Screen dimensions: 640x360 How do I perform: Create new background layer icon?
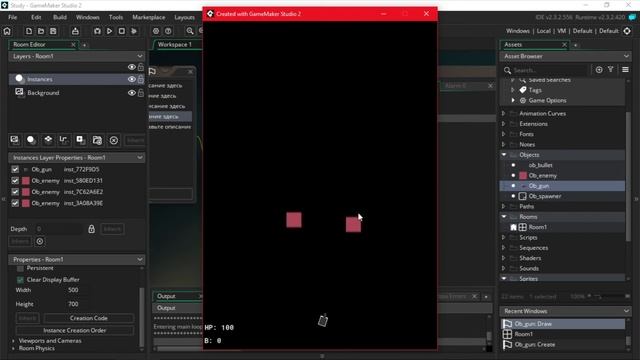[x=15, y=140]
